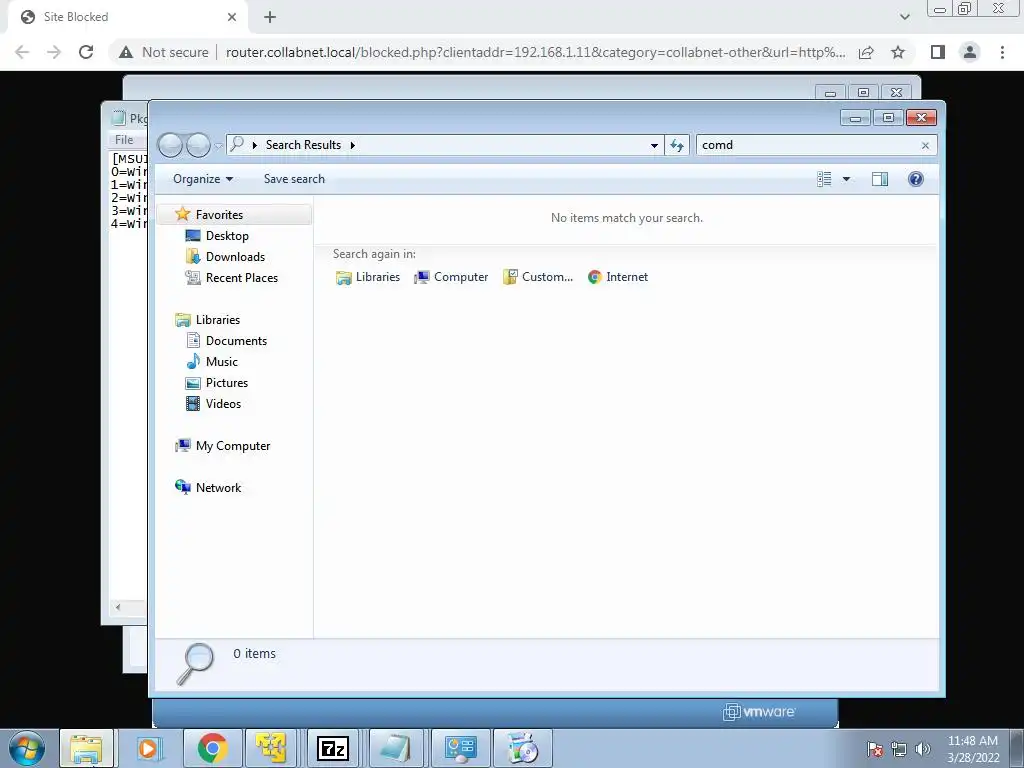Image resolution: width=1024 pixels, height=768 pixels.
Task: Open 7-Zip from taskbar
Action: [x=332, y=748]
